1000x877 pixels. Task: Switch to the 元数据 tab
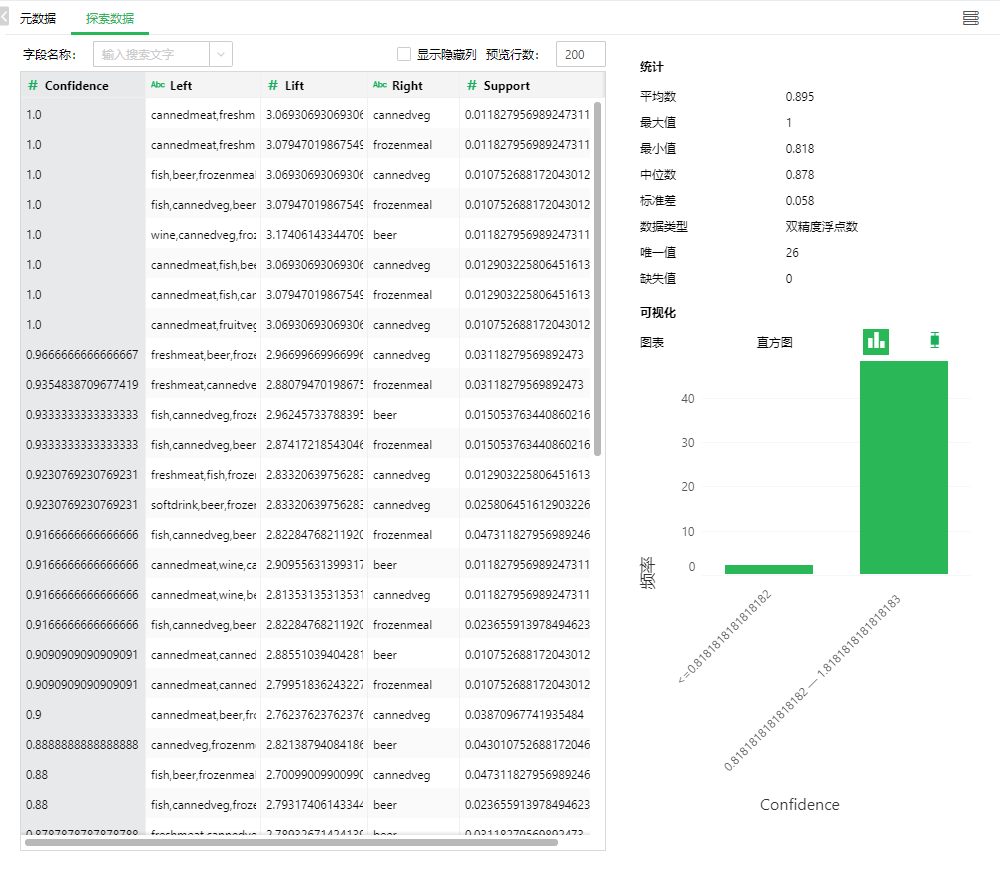coord(38,19)
